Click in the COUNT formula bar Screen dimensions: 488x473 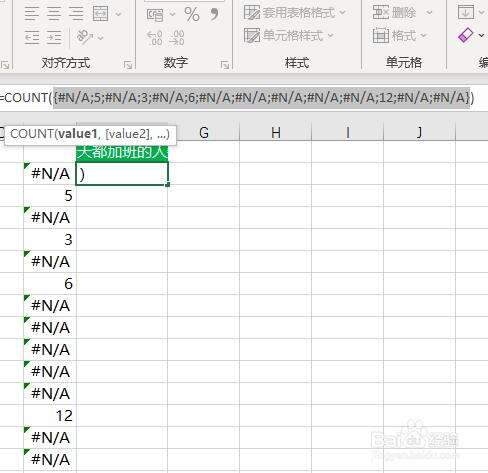coord(244,98)
